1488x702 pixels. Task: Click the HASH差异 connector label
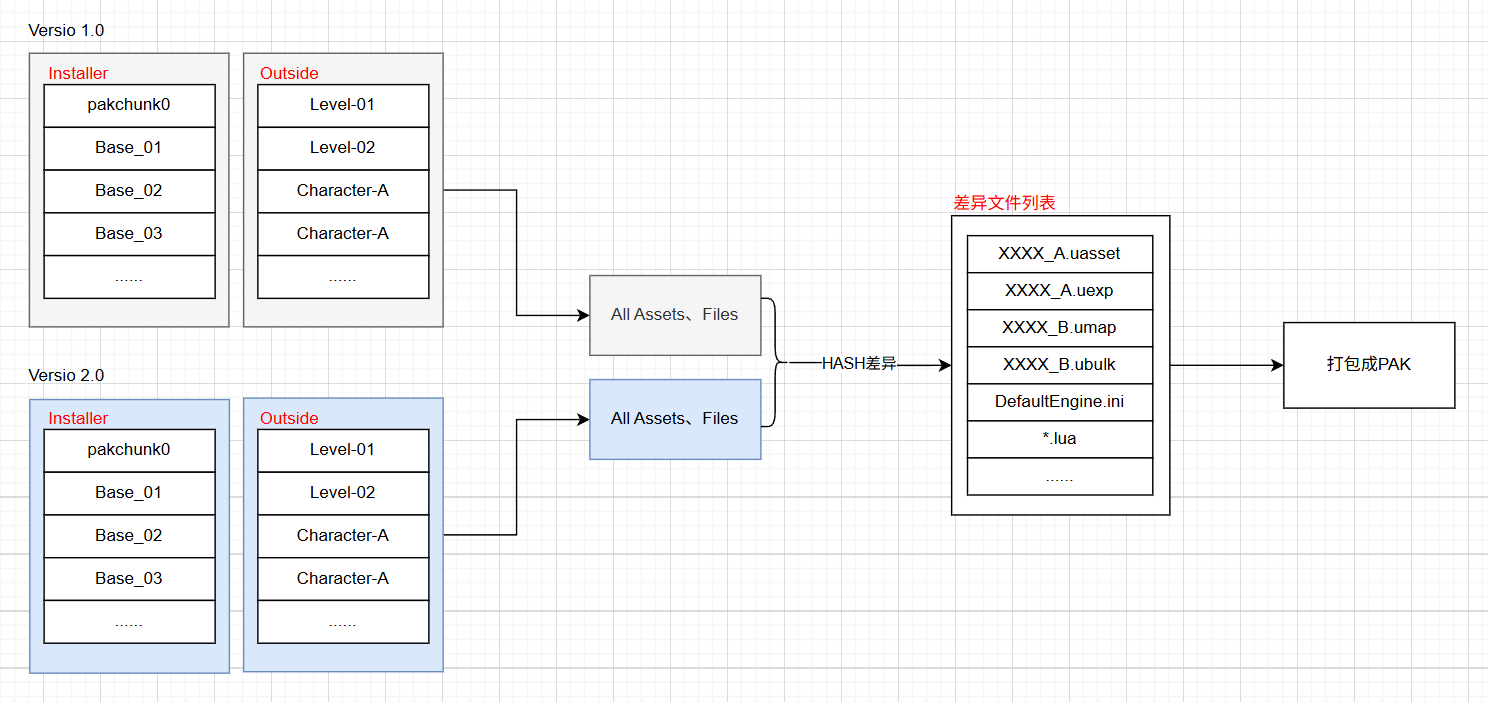point(858,365)
